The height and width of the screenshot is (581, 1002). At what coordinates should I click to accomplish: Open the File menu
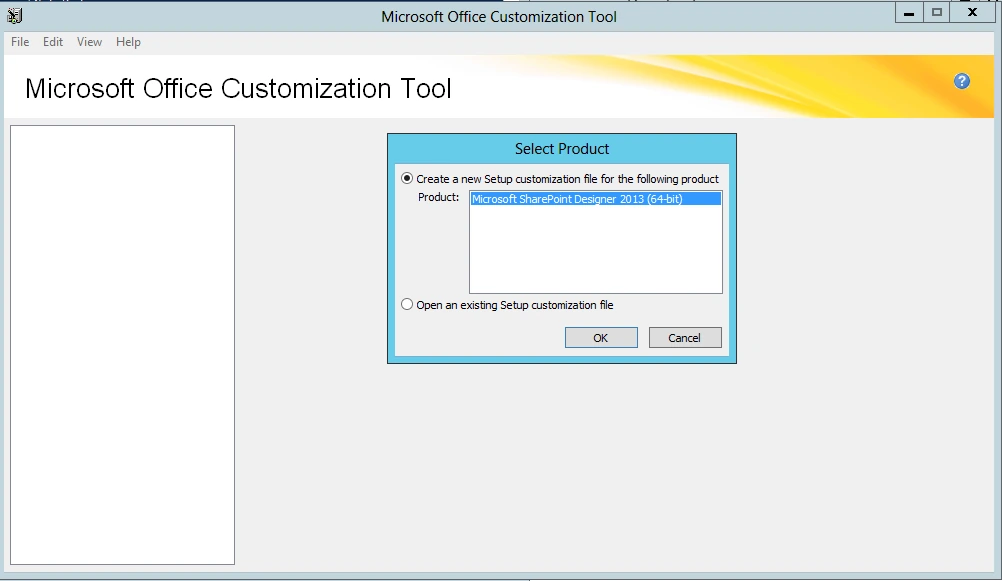pyautogui.click(x=20, y=42)
